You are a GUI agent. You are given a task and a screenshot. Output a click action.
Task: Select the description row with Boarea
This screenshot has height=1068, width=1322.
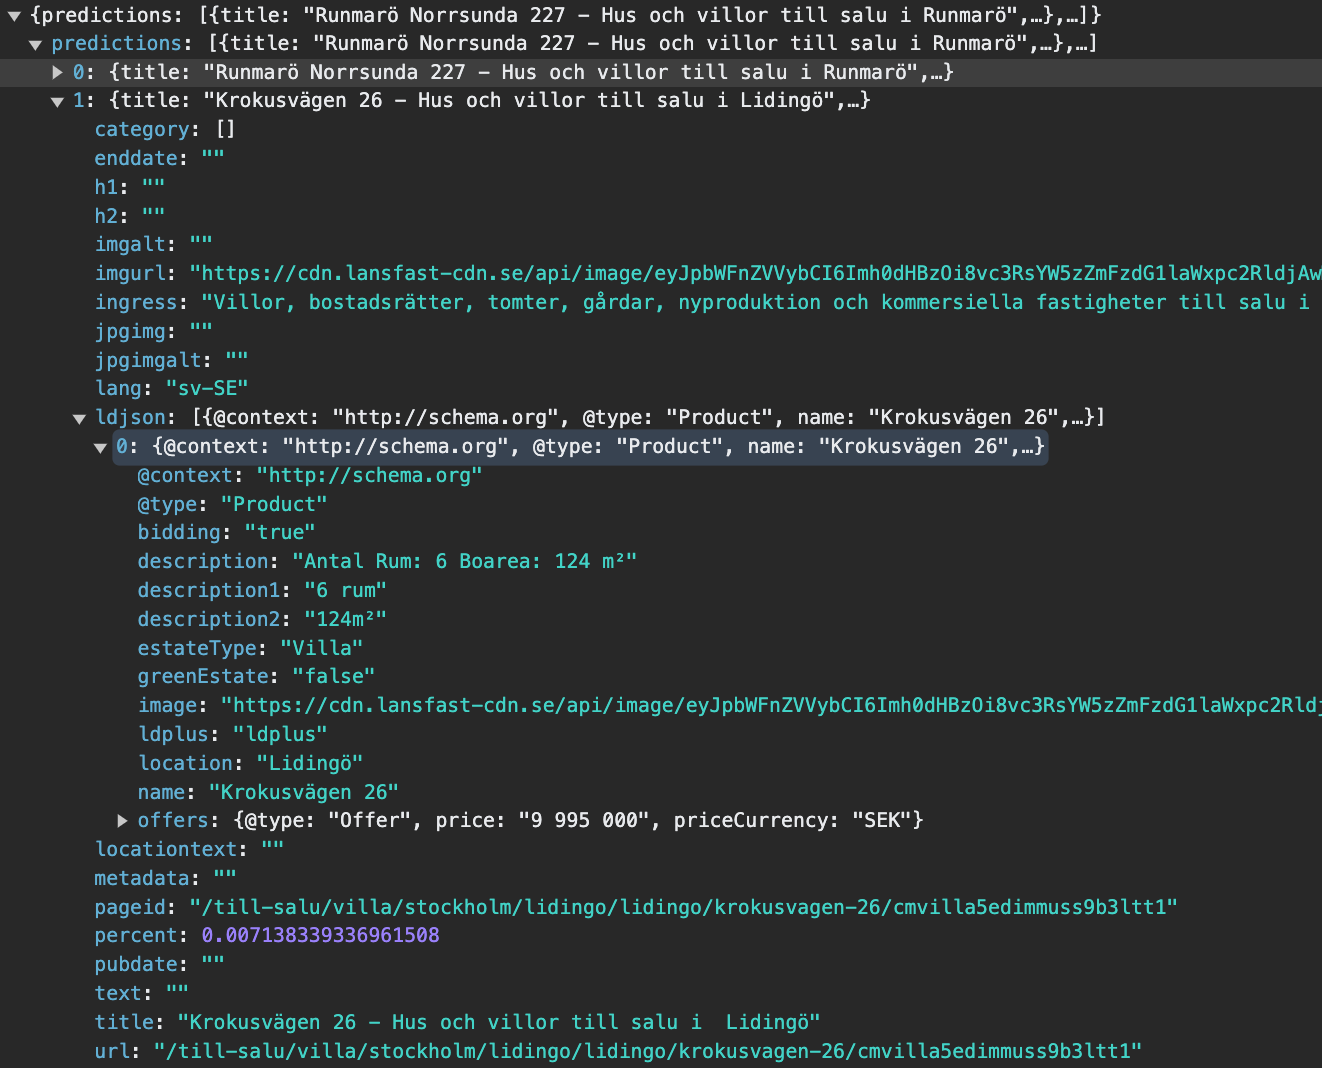click(400, 561)
